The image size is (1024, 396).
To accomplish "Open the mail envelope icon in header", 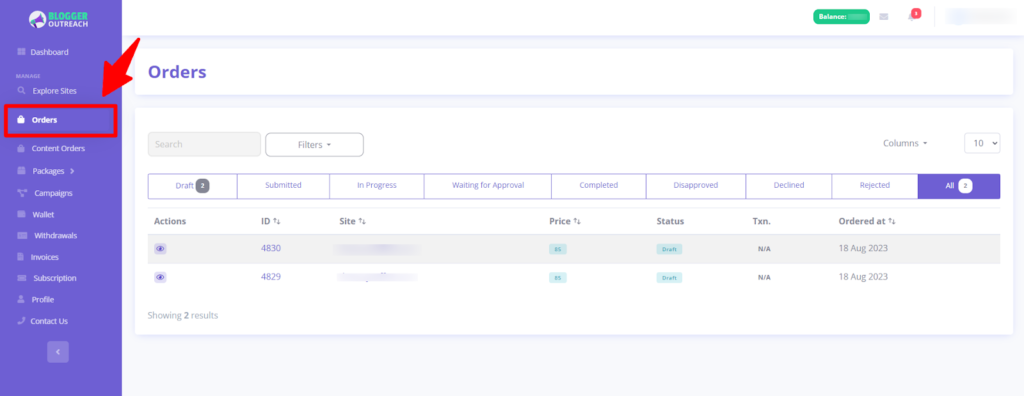I will (x=884, y=17).
